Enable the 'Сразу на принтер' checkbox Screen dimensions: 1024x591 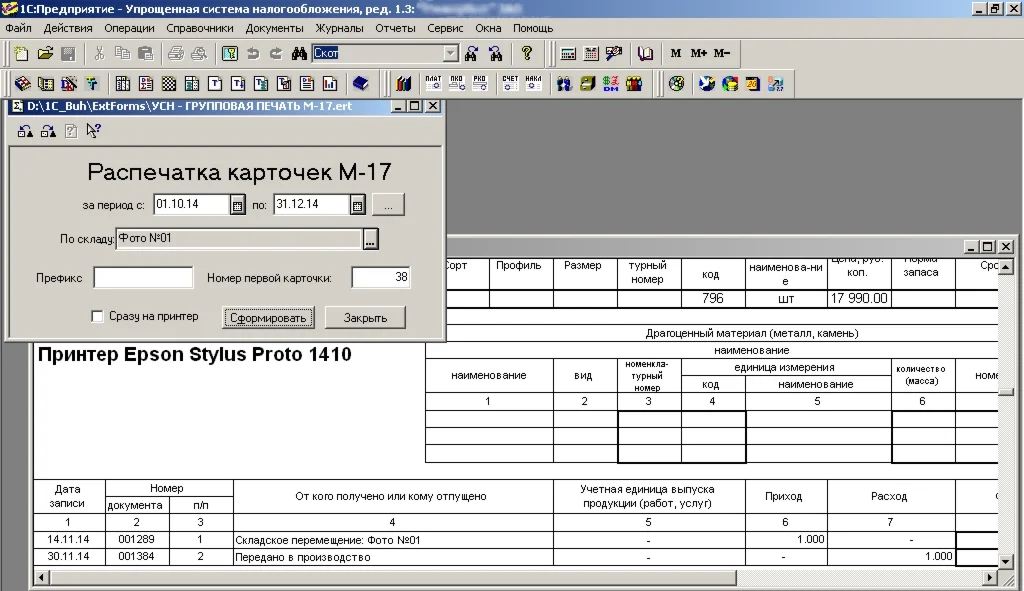97,317
